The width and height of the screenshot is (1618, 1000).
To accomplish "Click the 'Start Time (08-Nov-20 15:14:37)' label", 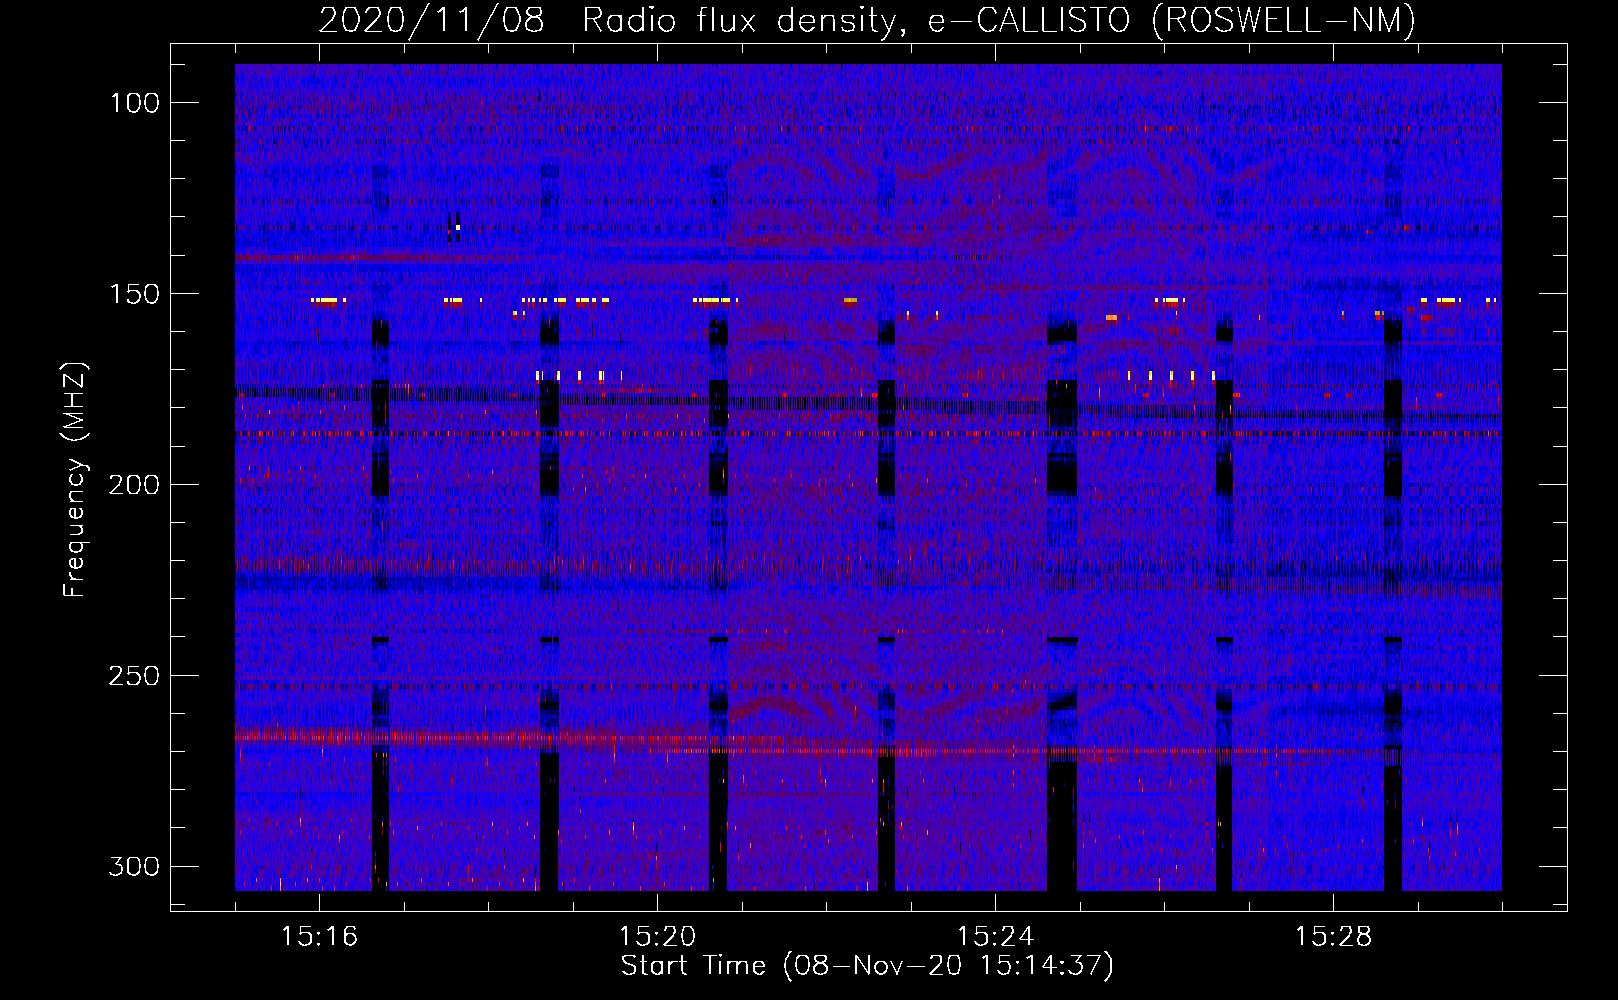I will (867, 966).
